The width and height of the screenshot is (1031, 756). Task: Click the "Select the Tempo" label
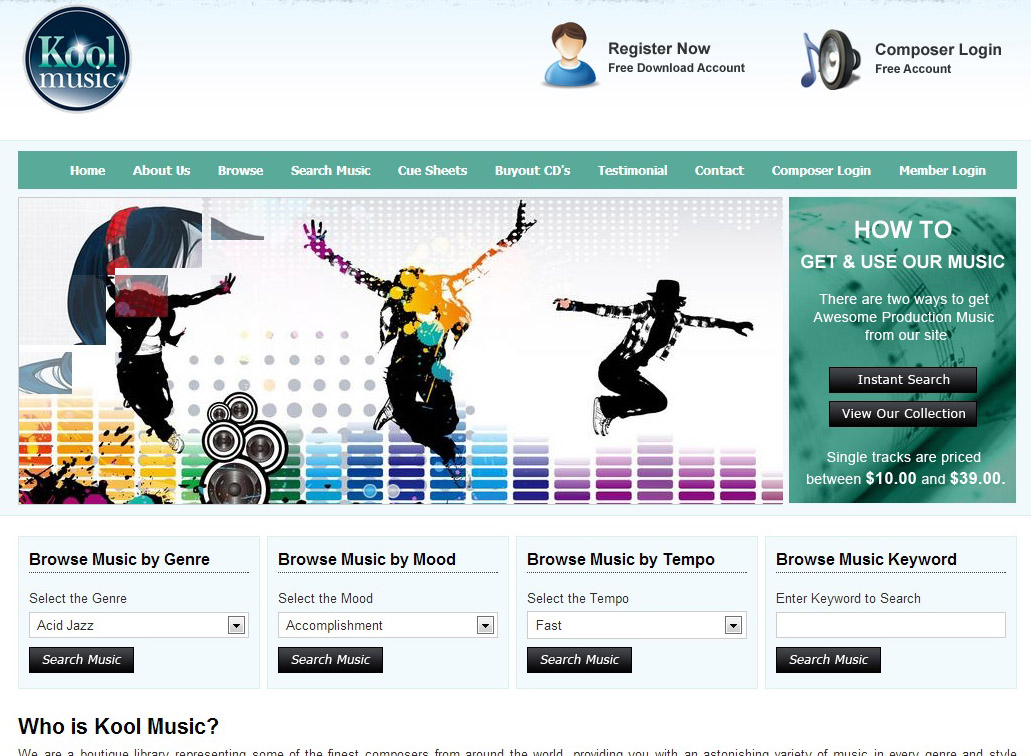(578, 598)
